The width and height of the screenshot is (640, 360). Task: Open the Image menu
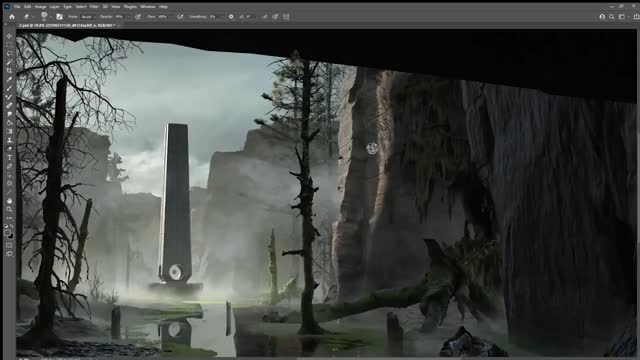40,7
